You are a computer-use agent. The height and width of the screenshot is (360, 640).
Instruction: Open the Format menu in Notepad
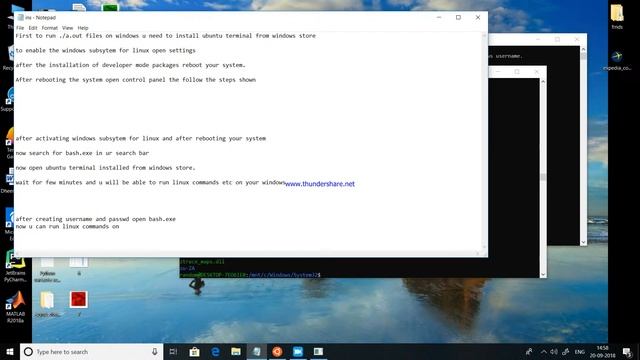pyautogui.click(x=49, y=28)
